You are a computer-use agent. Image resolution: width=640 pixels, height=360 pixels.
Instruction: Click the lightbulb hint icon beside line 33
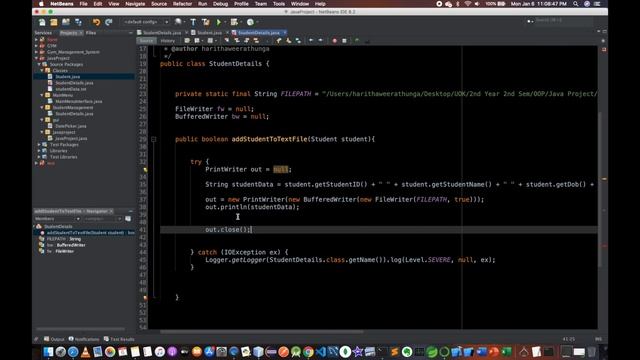pos(145,169)
